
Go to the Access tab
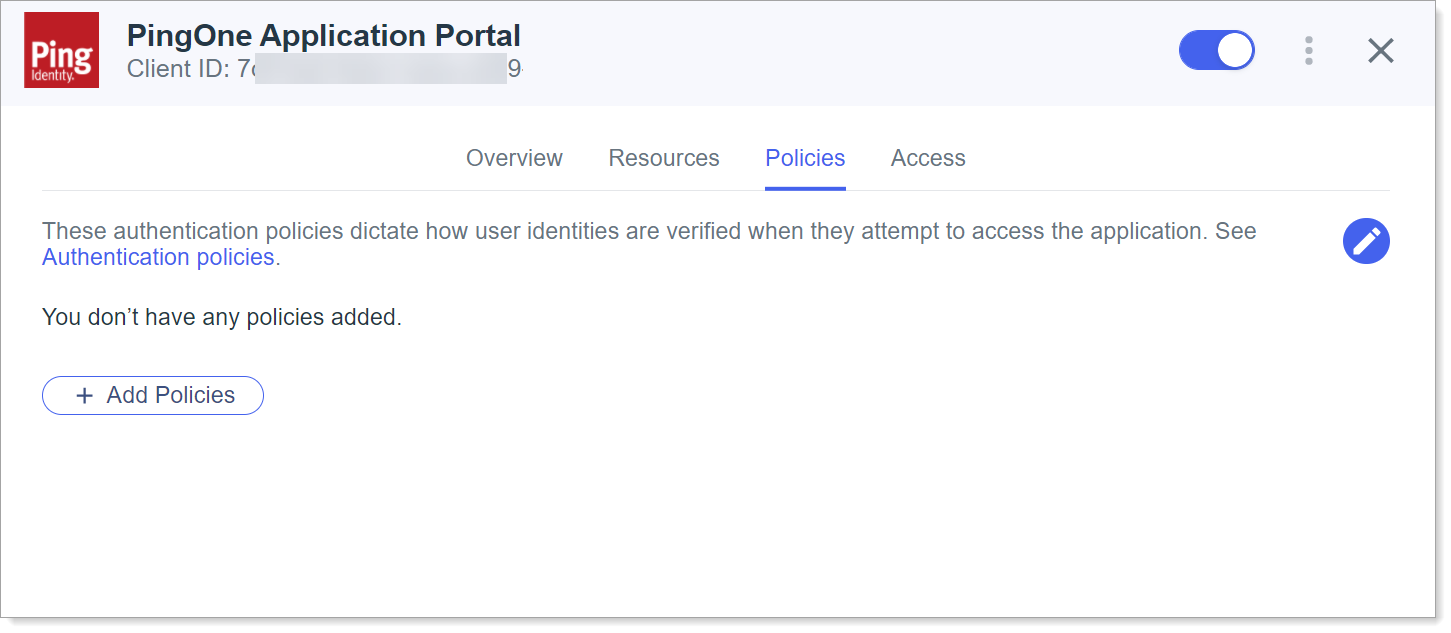(x=927, y=158)
